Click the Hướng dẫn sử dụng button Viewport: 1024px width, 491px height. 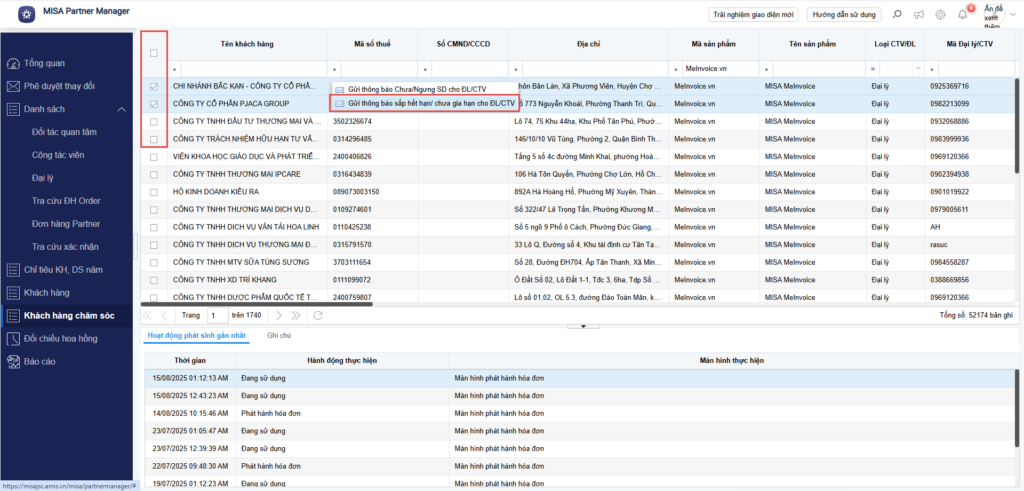[845, 15]
